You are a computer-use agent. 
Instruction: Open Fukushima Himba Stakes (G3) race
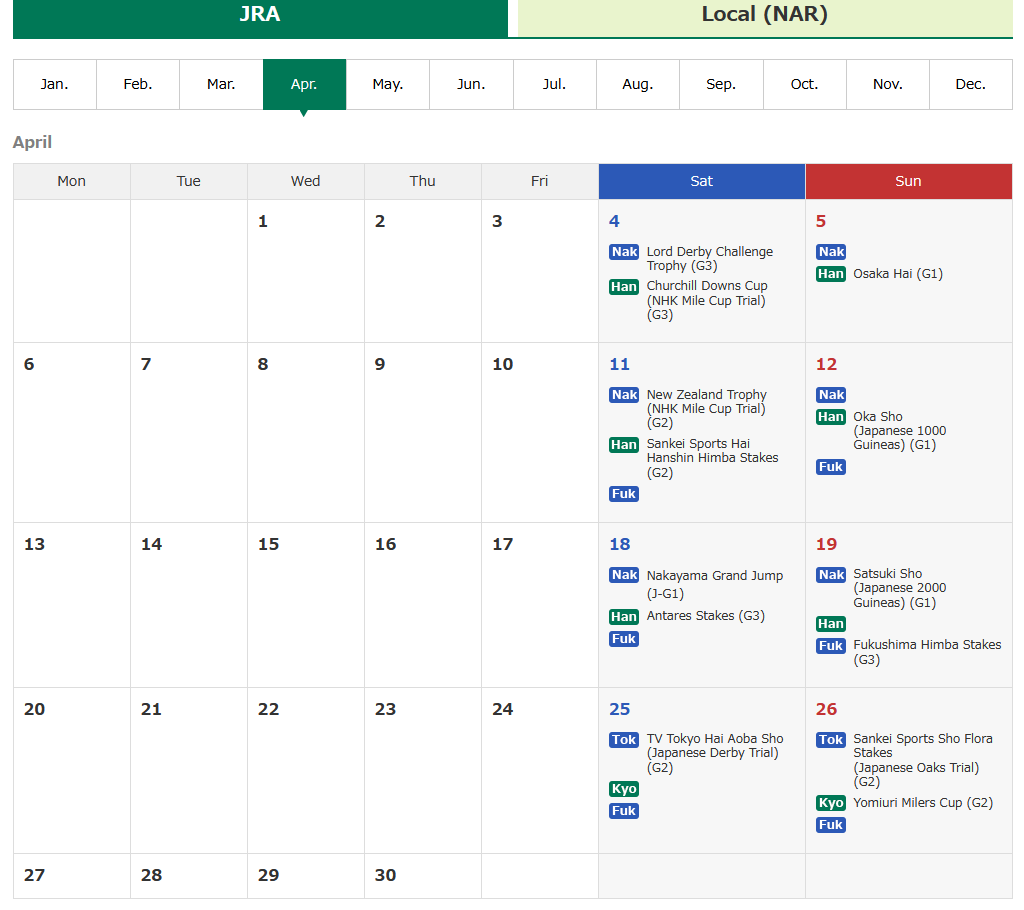(927, 653)
